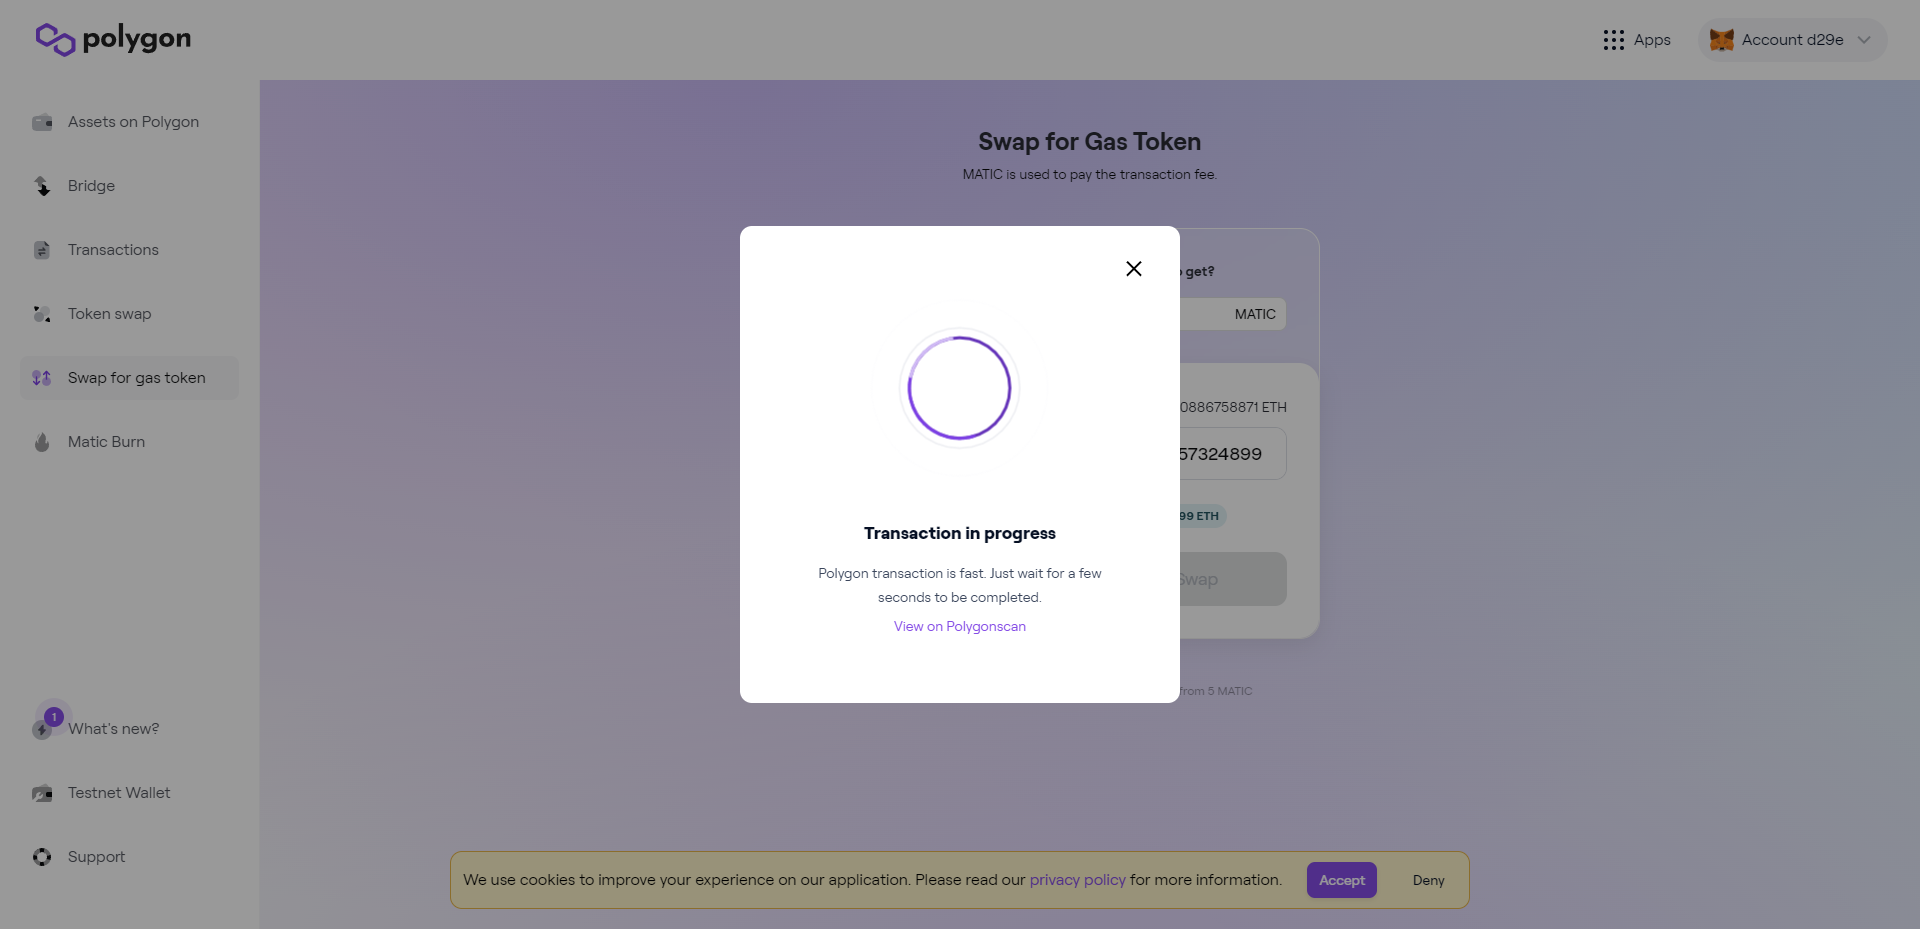The width and height of the screenshot is (1920, 929).
Task: Click the Testnet Wallet icon
Action: pyautogui.click(x=42, y=793)
